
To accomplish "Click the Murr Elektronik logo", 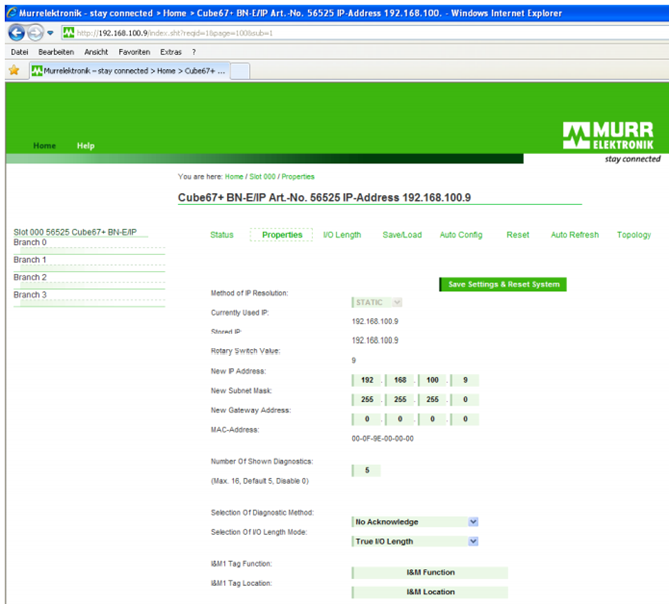I will click(608, 136).
